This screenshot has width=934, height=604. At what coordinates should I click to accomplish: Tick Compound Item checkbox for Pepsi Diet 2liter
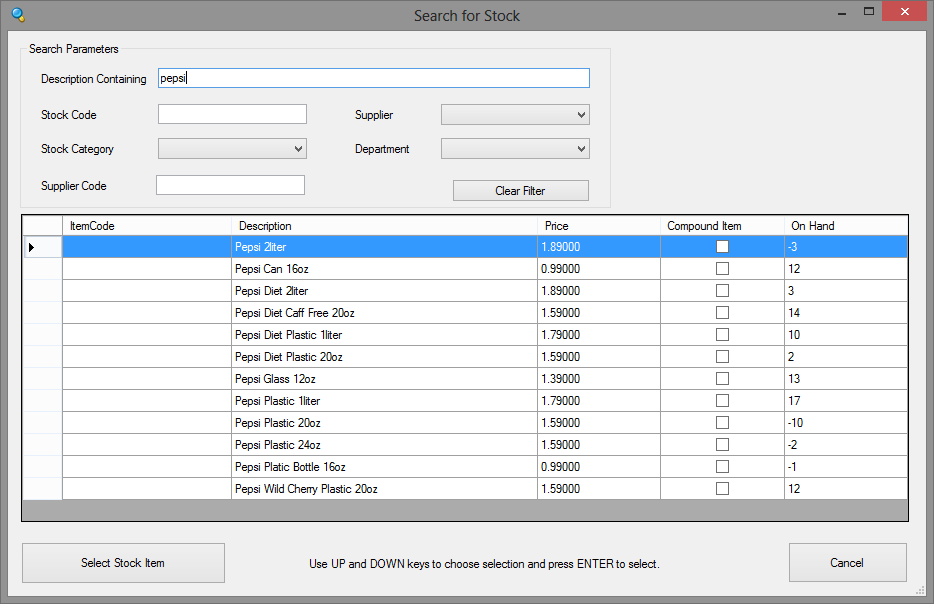722,291
